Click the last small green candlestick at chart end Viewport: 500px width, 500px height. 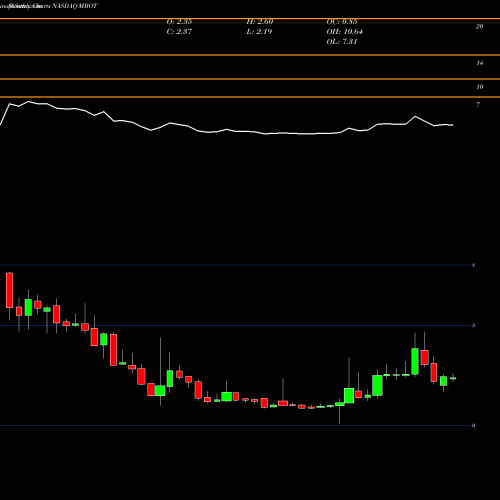tap(453, 378)
